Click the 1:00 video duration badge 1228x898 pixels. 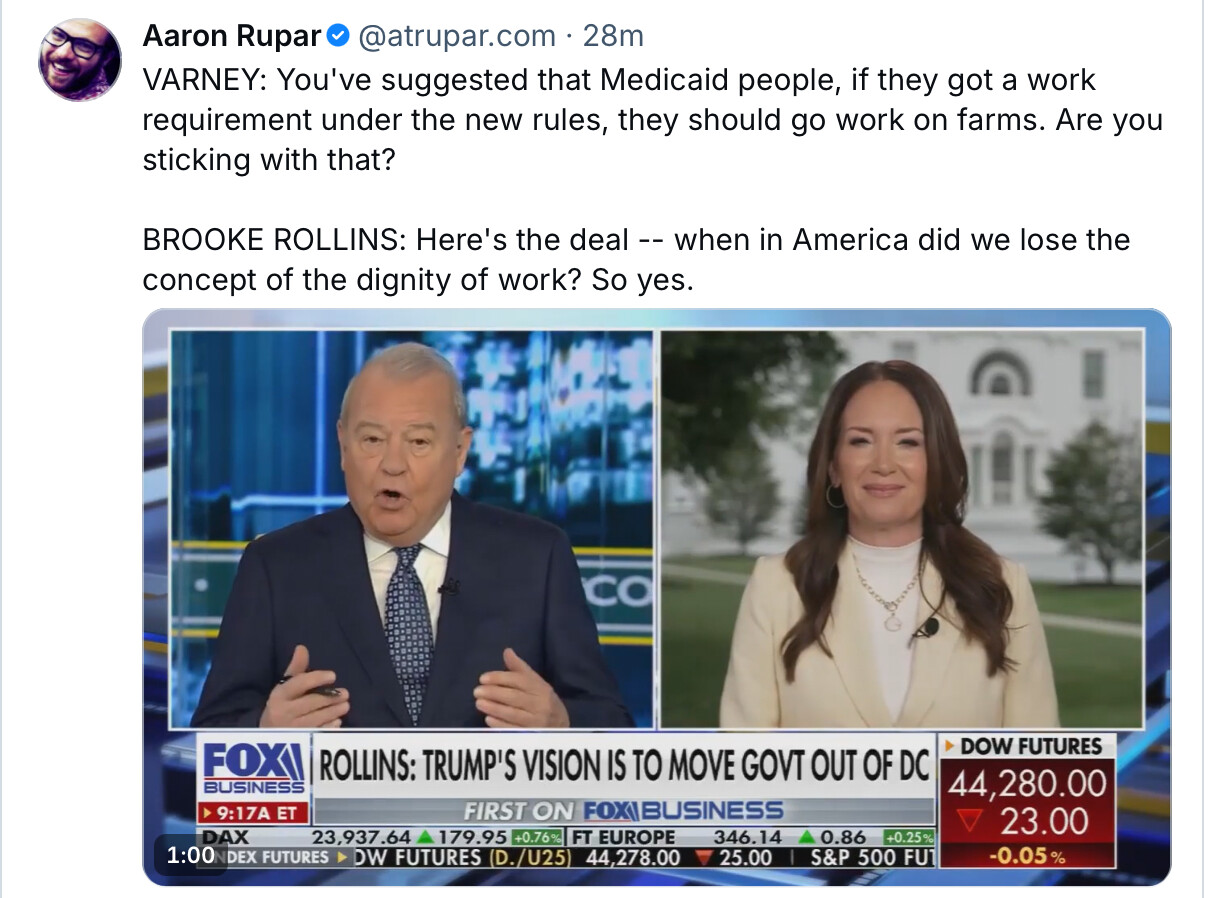coord(189,855)
